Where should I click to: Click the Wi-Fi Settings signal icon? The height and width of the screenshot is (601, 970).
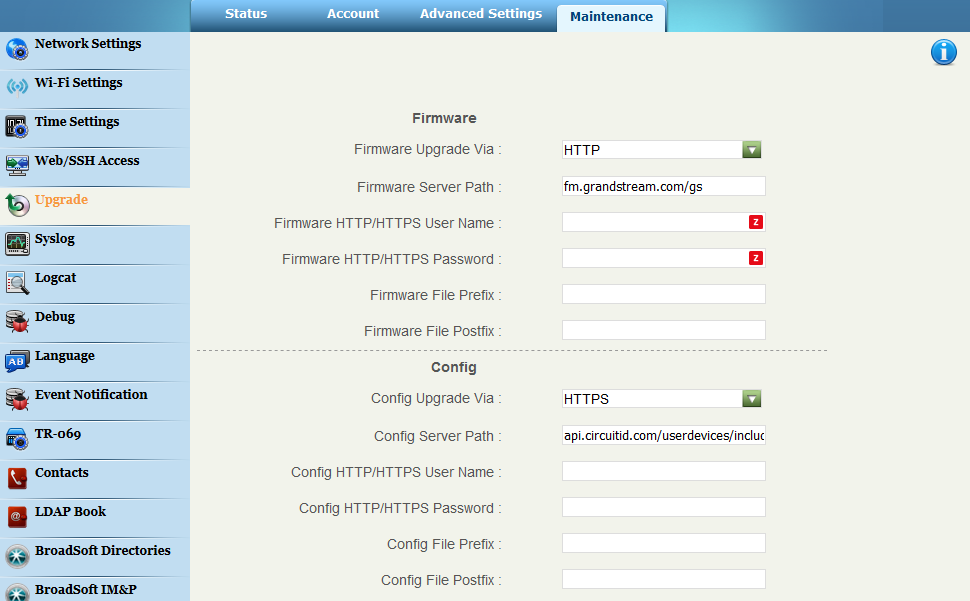tap(17, 87)
